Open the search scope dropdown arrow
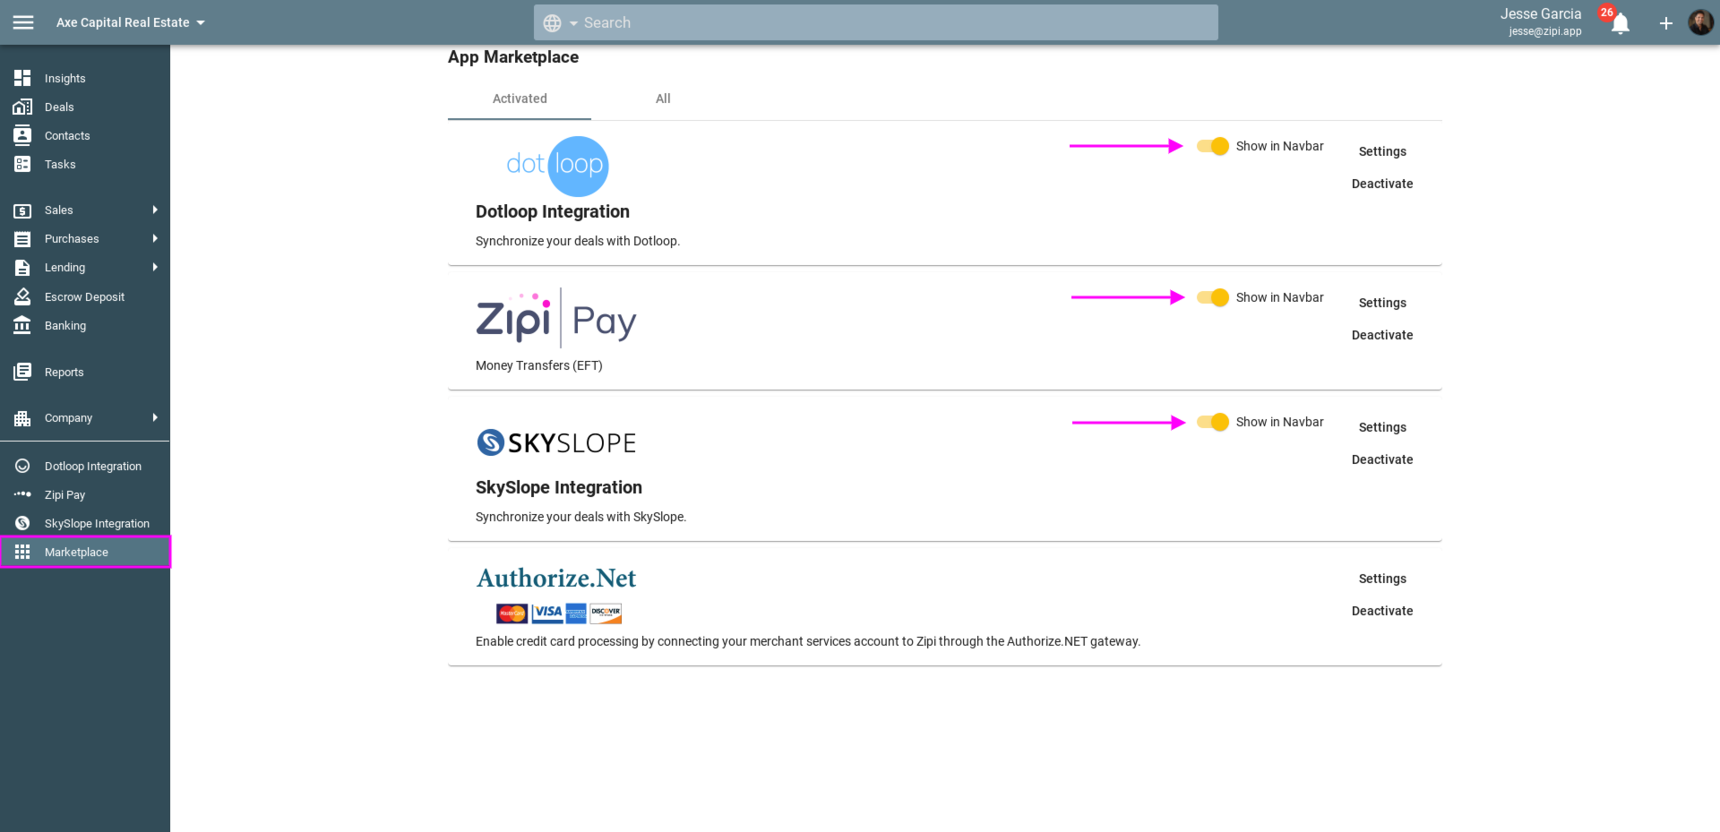Screen dimensions: 1720x832 (x=574, y=23)
